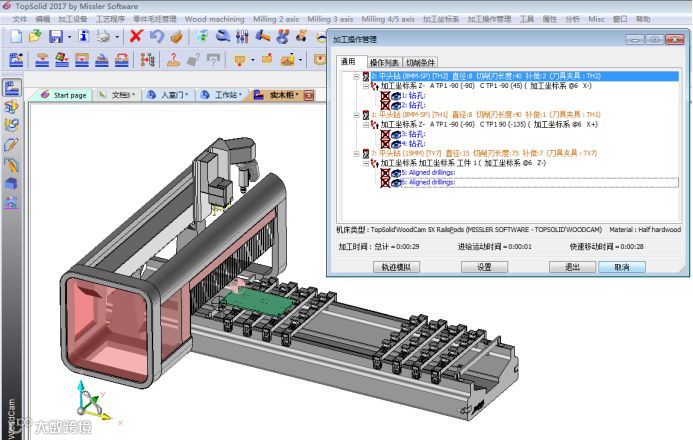The height and width of the screenshot is (441, 693).
Task: Click the 取消 button
Action: [621, 267]
